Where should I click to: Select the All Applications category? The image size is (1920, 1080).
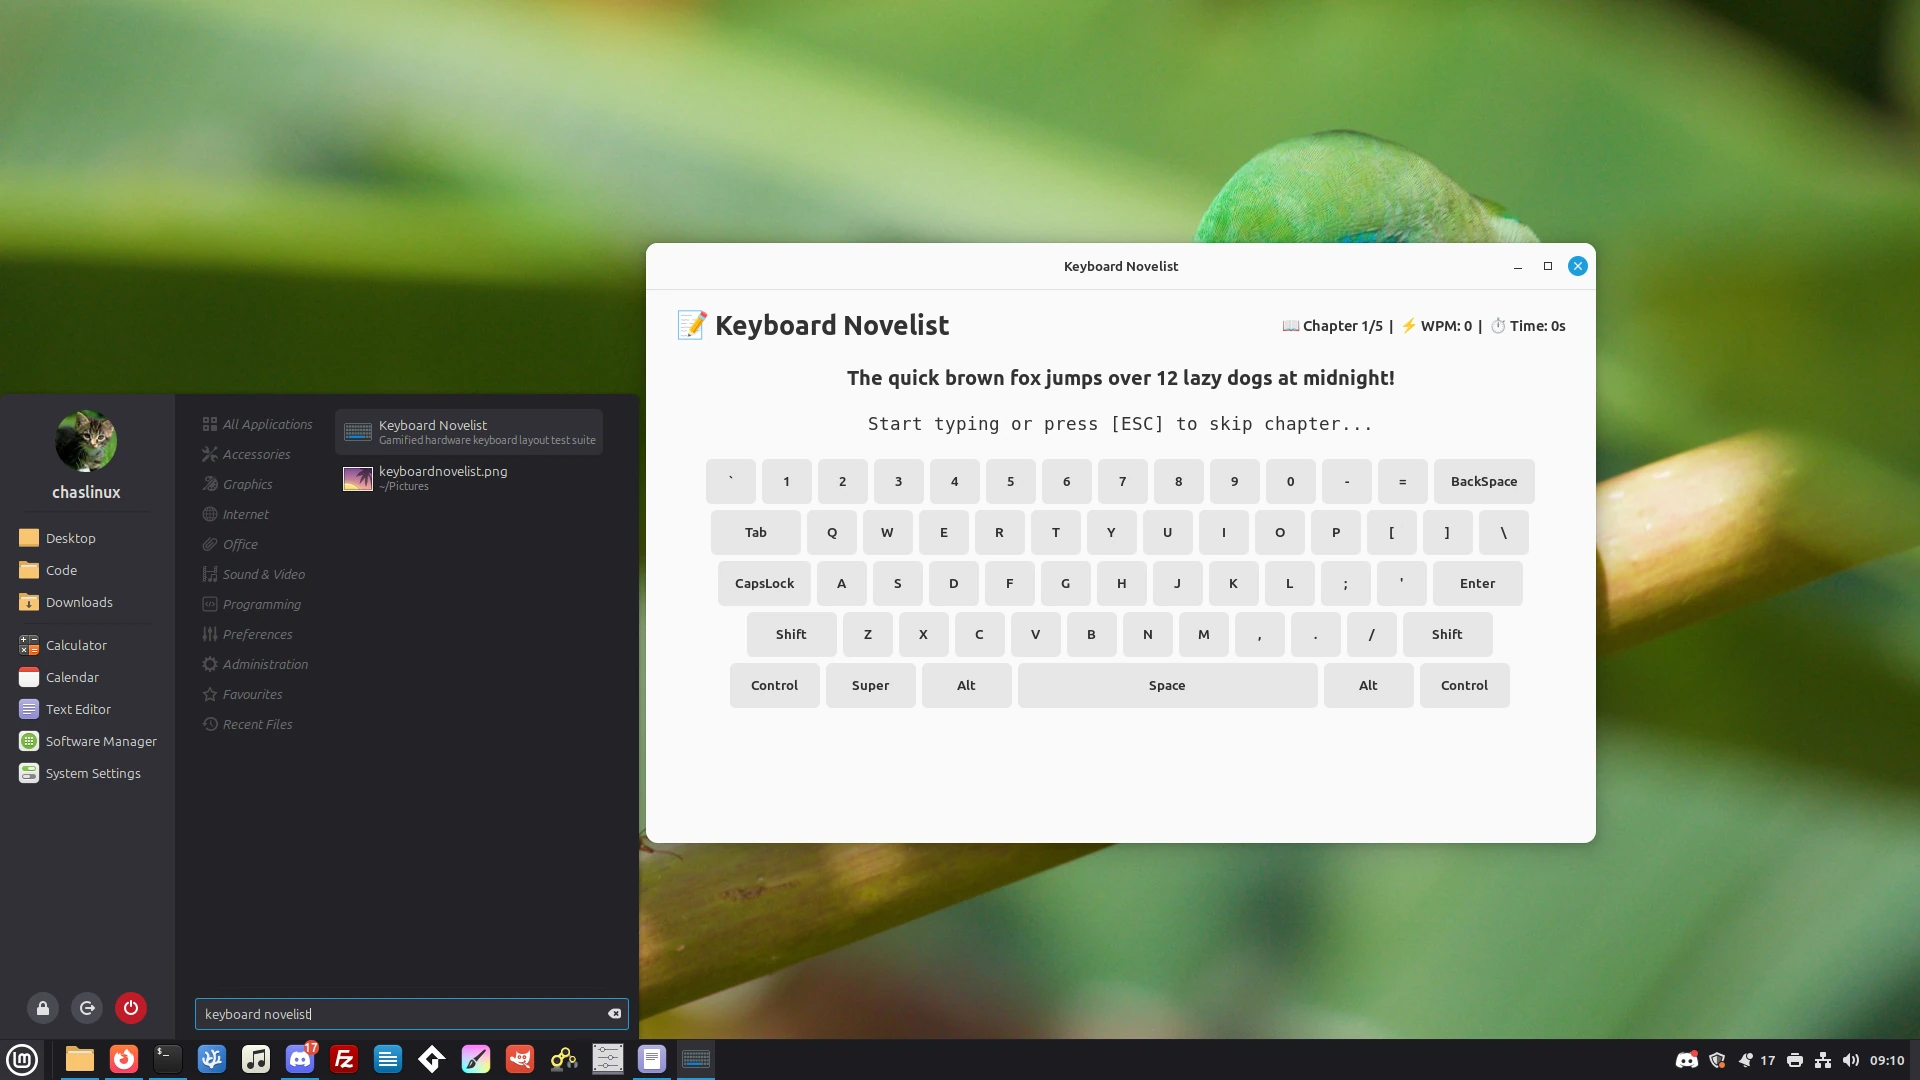[x=257, y=424]
